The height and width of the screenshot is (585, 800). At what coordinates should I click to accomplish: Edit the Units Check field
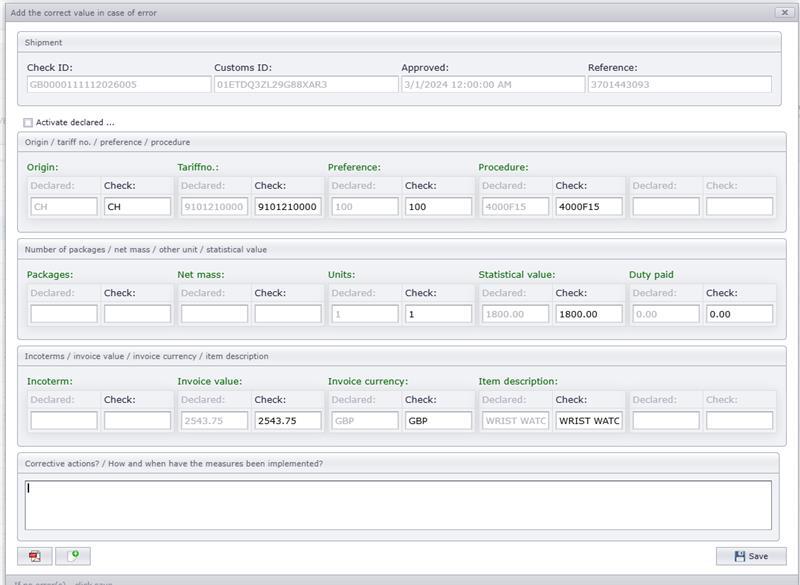[x=438, y=314]
